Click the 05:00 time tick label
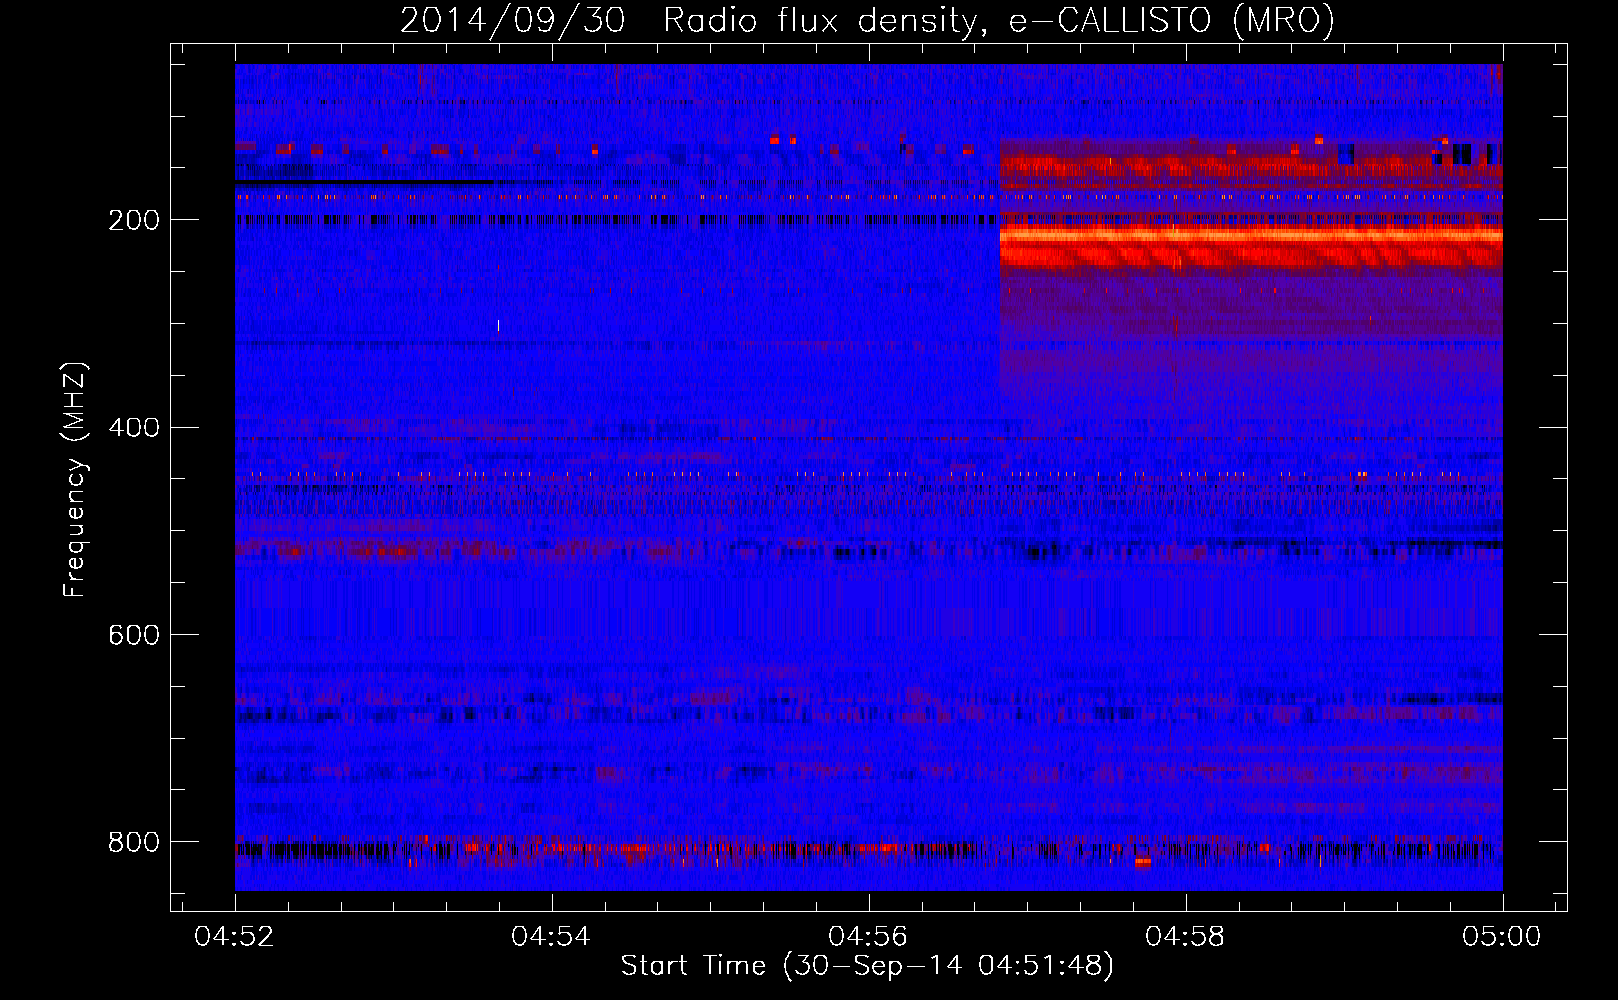 tap(1502, 936)
